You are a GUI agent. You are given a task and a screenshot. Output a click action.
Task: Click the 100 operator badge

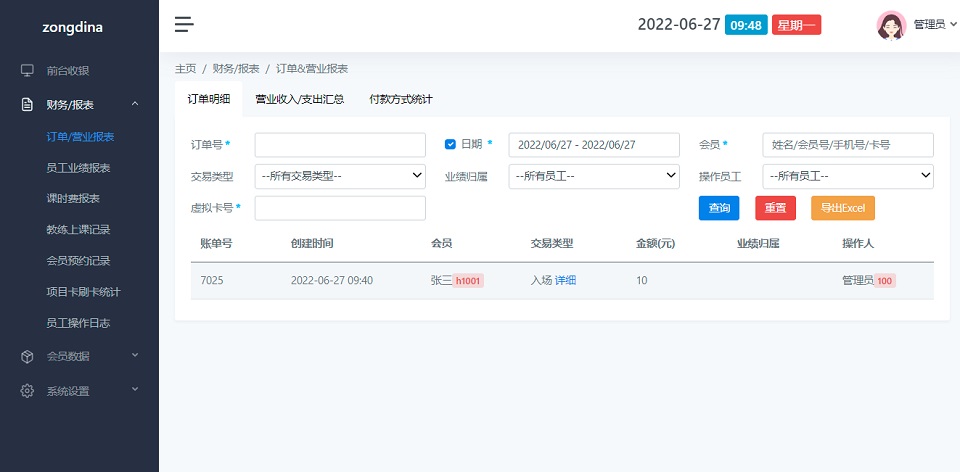[x=885, y=281]
